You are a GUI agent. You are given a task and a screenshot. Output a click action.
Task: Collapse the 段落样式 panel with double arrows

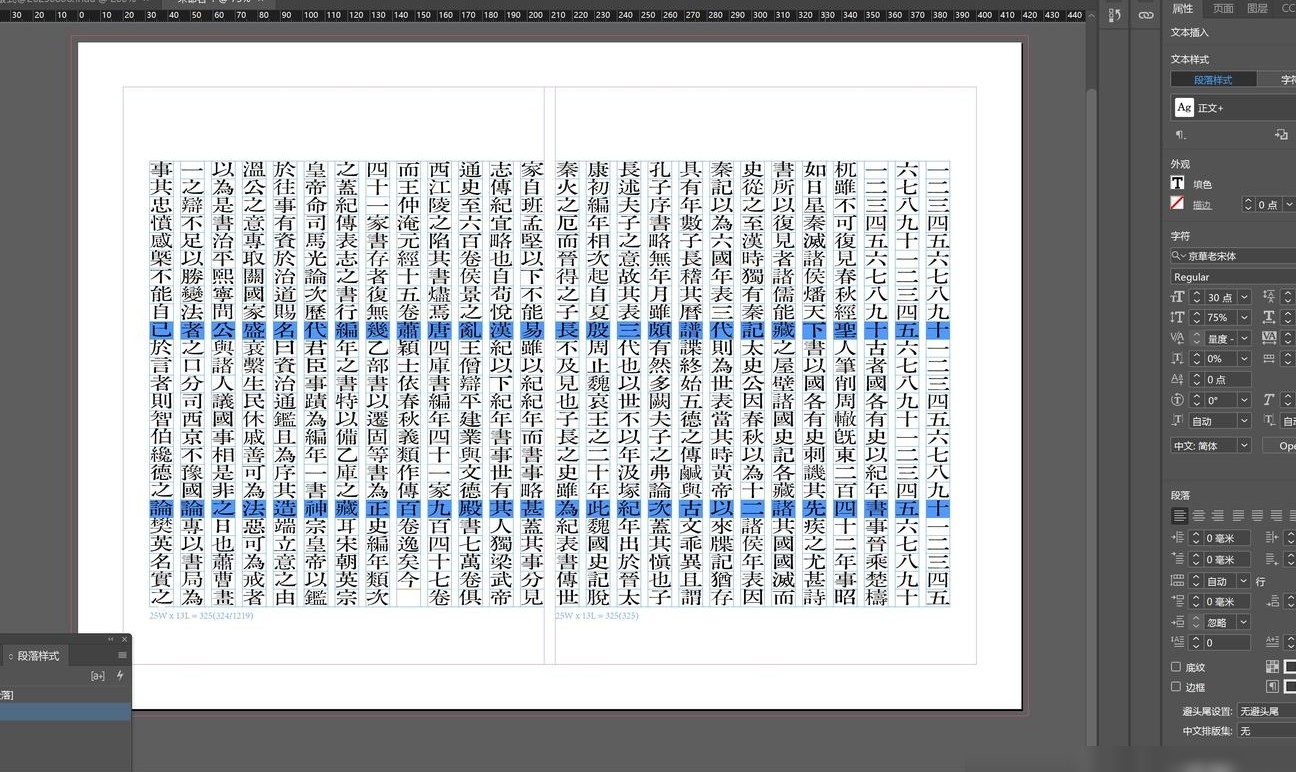point(111,639)
